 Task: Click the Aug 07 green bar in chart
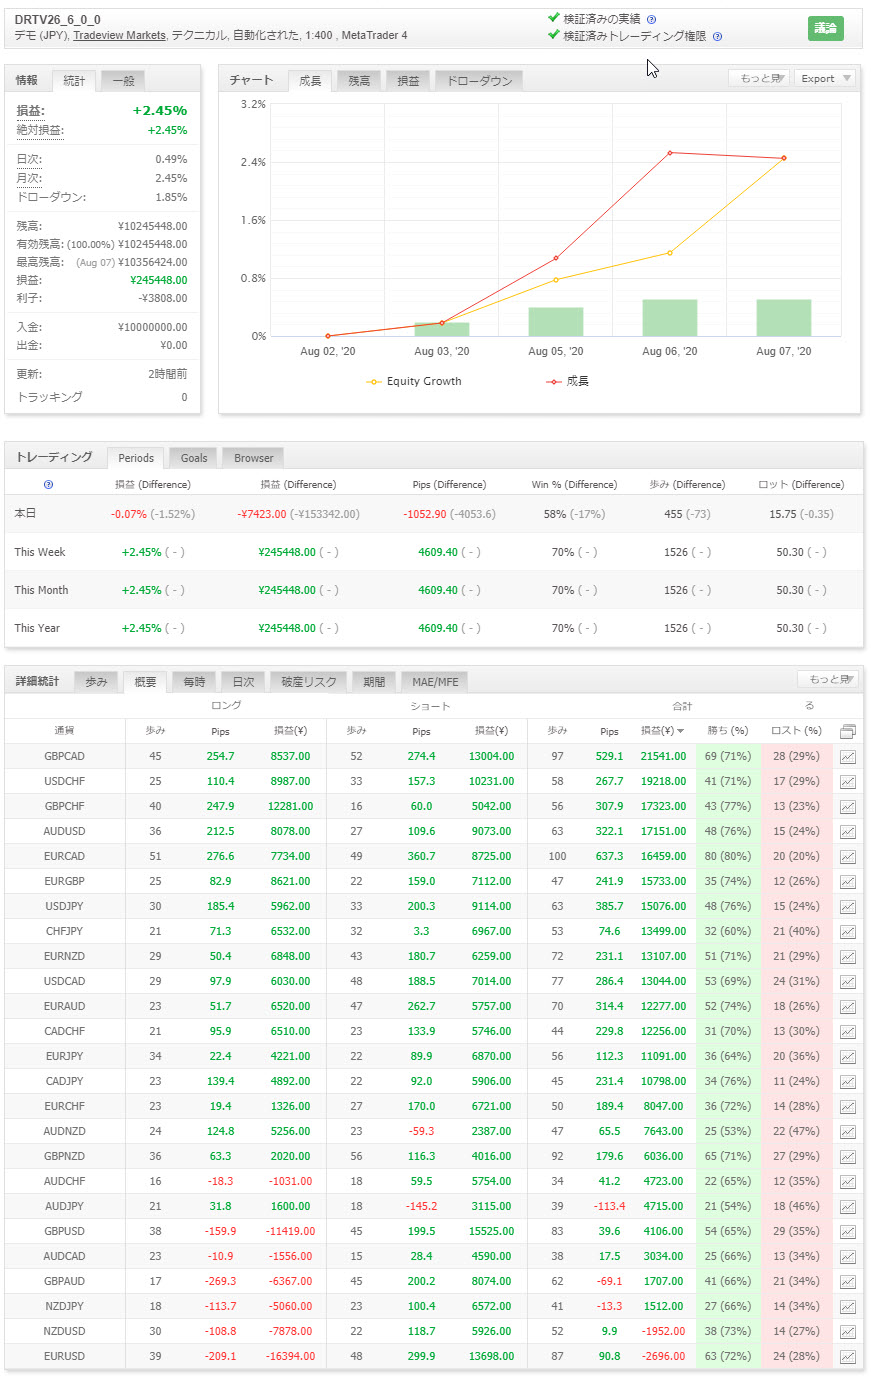783,318
